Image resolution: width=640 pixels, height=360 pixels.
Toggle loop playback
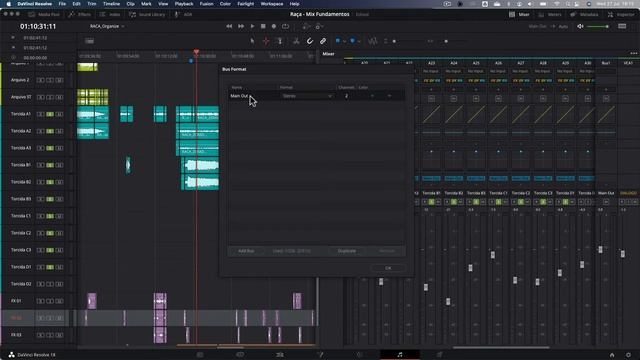pyautogui.click(x=285, y=26)
